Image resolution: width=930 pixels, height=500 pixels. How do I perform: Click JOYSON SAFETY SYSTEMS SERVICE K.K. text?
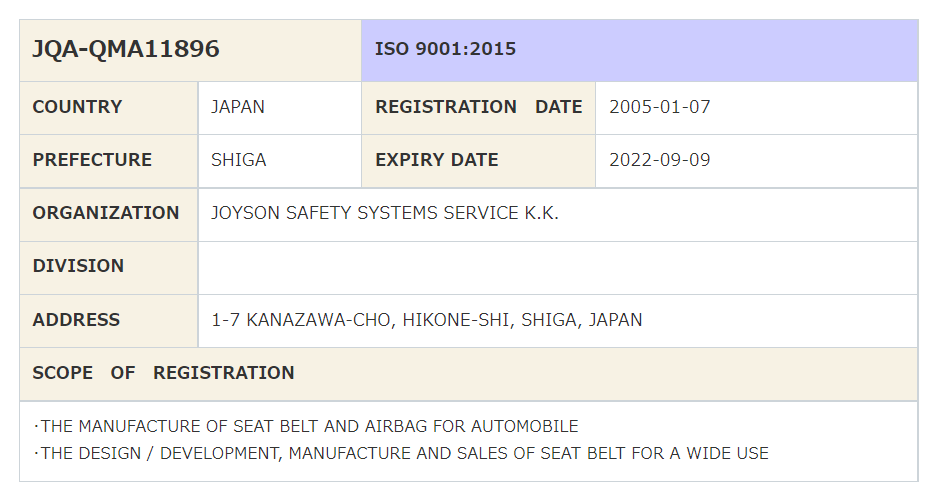385,213
